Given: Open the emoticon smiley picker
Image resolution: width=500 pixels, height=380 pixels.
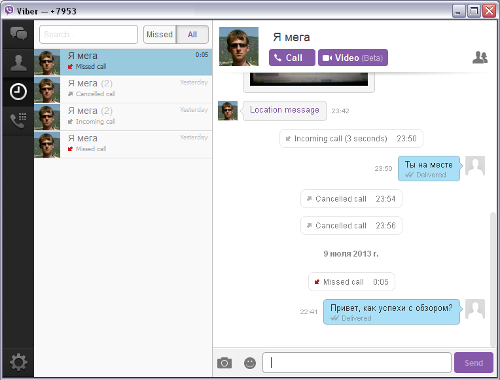Looking at the screenshot, I should tap(250, 363).
